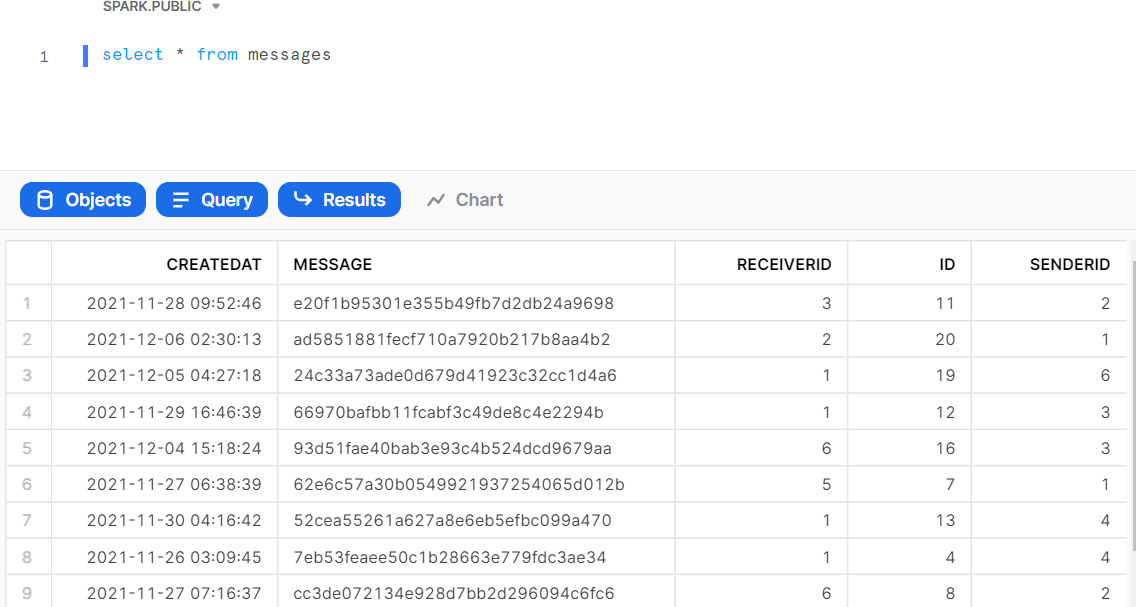The image size is (1136, 607).
Task: Select message 24c33a73ade0d679d41923c32cc1d4a6
Action: 476,375
